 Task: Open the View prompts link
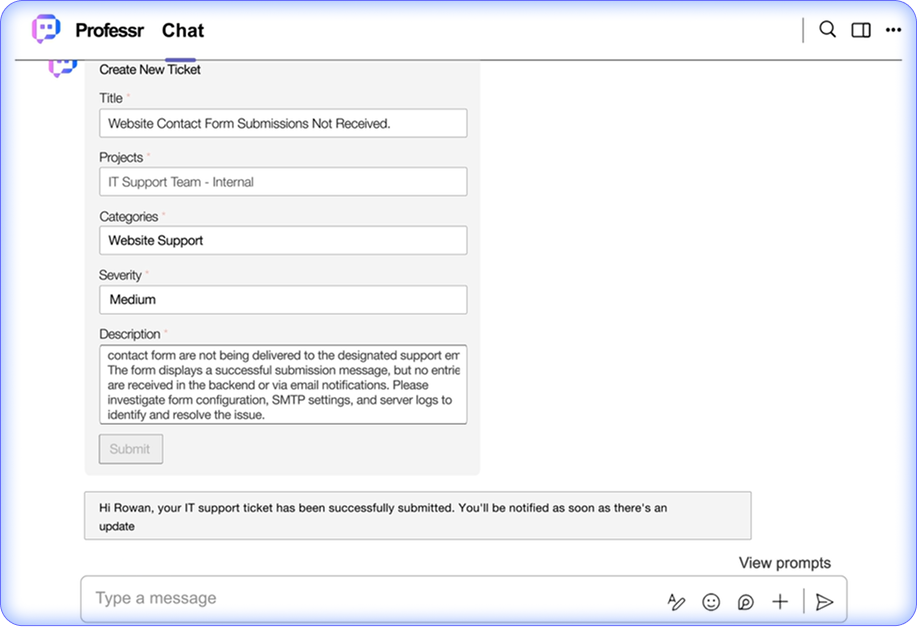pyautogui.click(x=784, y=563)
